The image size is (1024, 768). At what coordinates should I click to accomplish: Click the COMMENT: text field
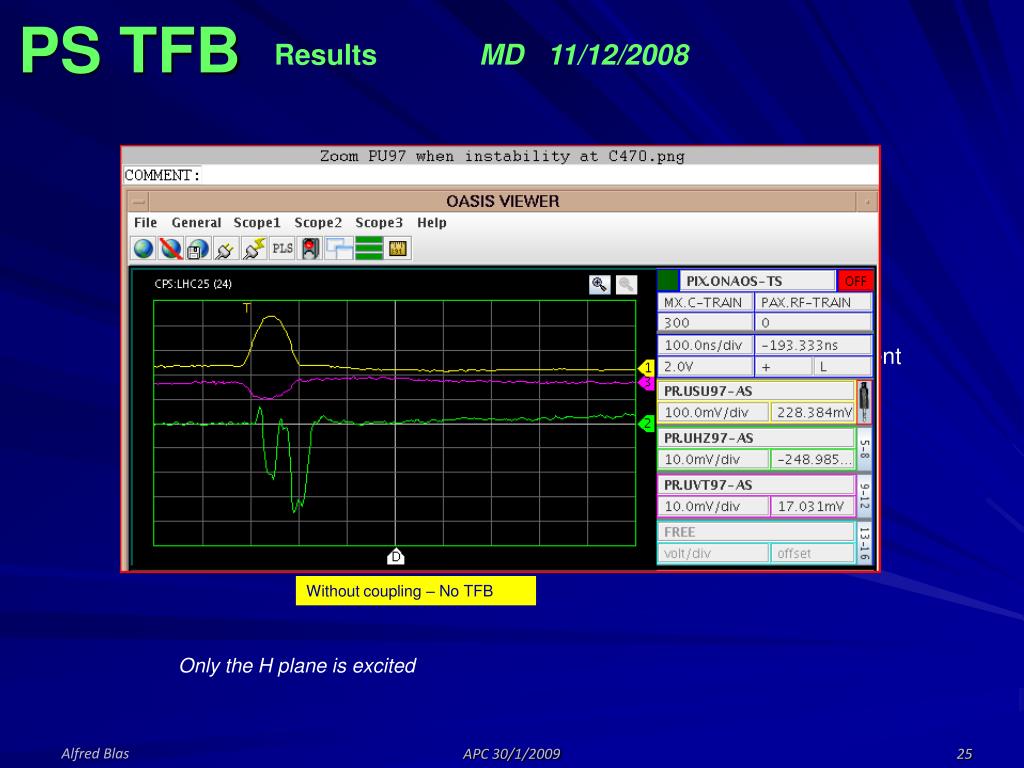point(501,175)
